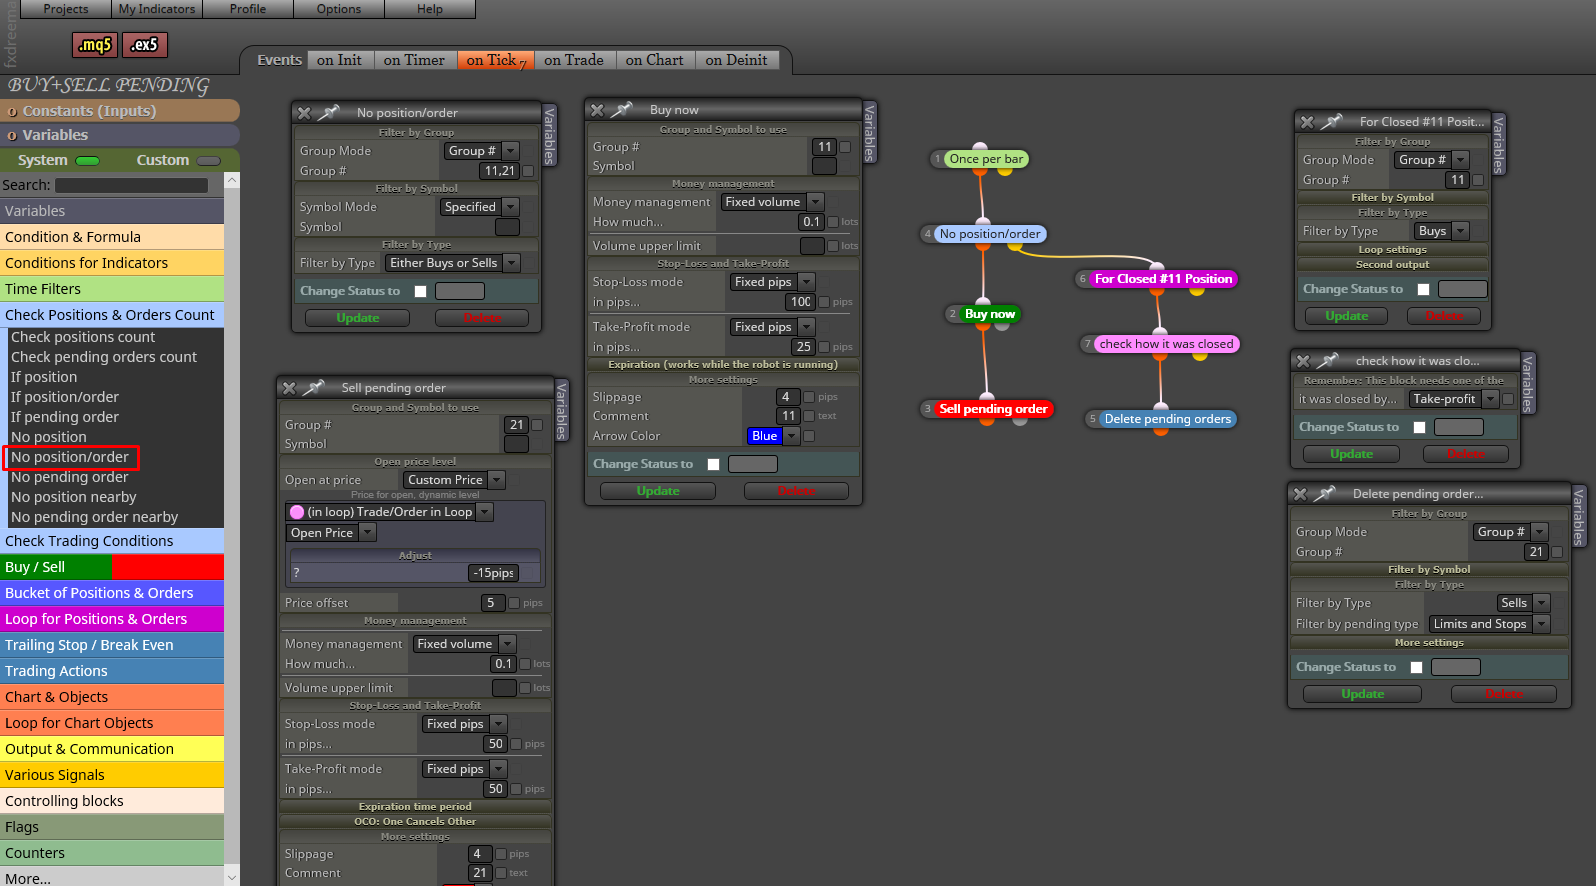Pick the Blue arrow color swatch

click(765, 436)
